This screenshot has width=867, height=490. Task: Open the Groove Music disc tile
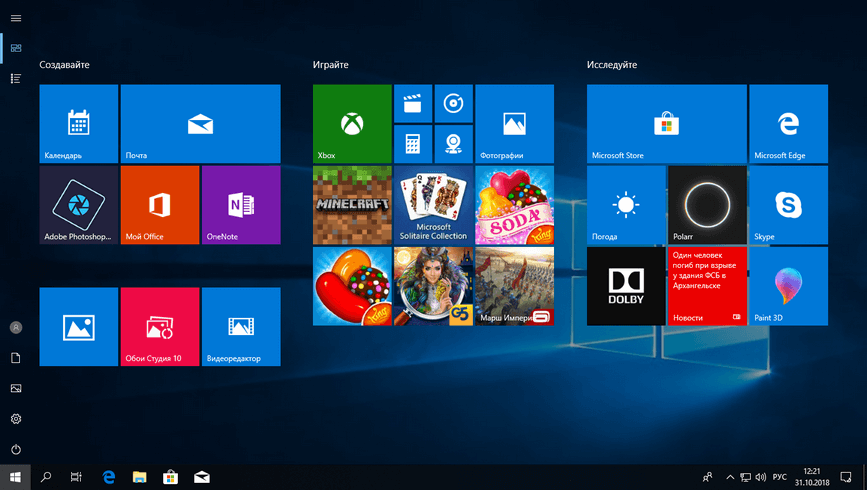click(453, 103)
